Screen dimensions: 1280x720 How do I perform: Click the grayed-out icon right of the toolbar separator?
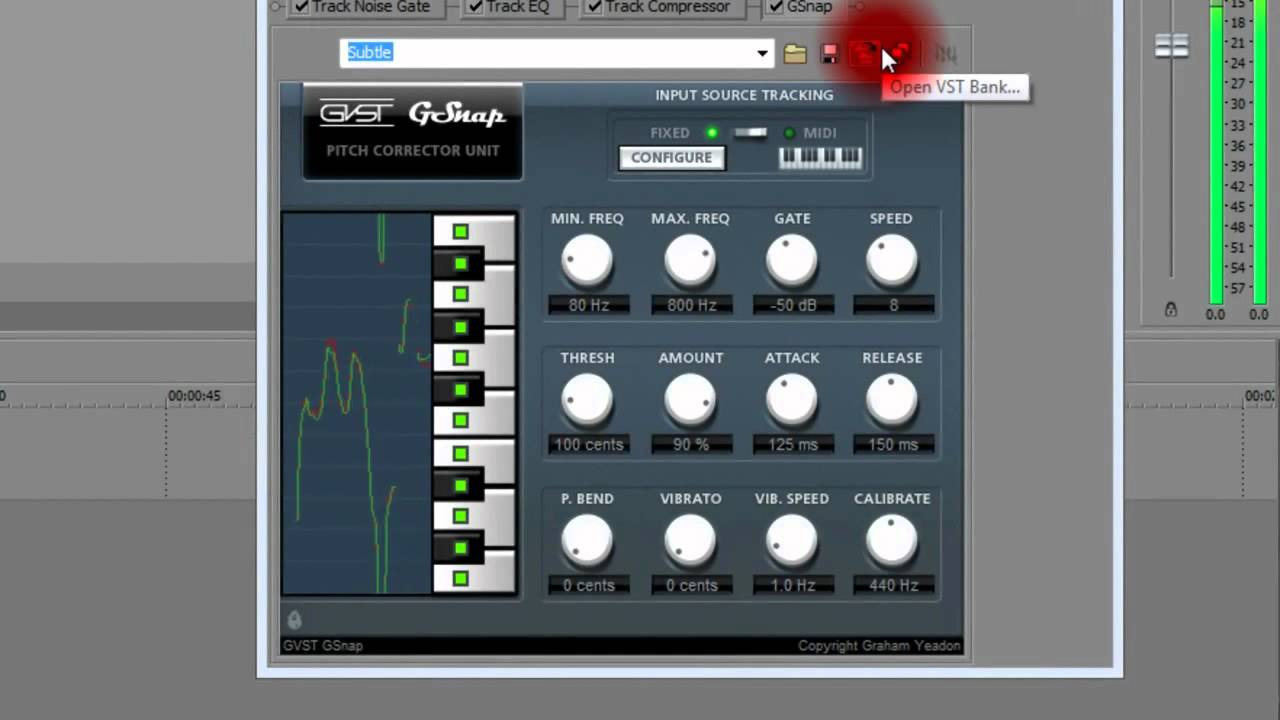pyautogui.click(x=945, y=53)
